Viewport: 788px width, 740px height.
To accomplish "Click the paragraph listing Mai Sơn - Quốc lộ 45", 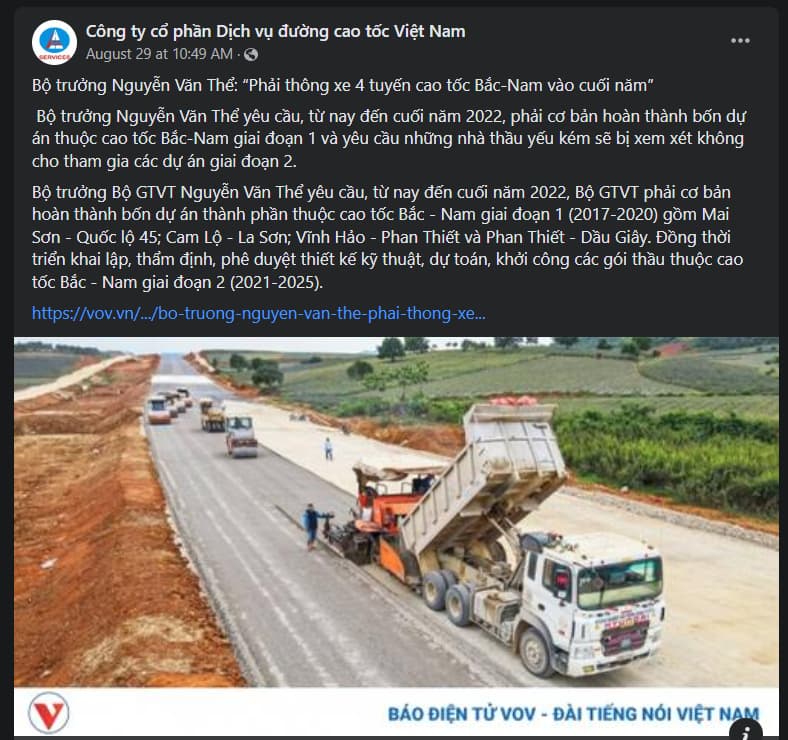I will click(387, 237).
